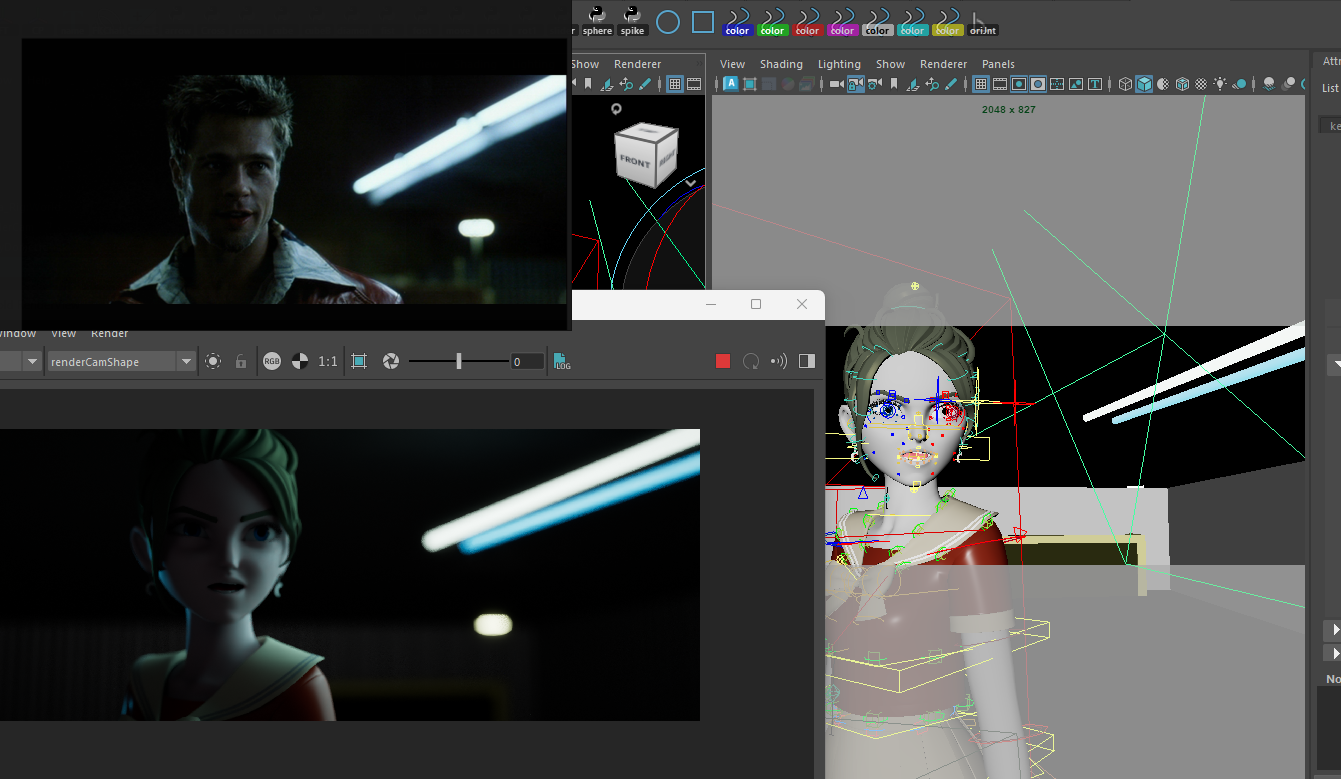Open Camera Attributes in right viewport toolbar

875,84
